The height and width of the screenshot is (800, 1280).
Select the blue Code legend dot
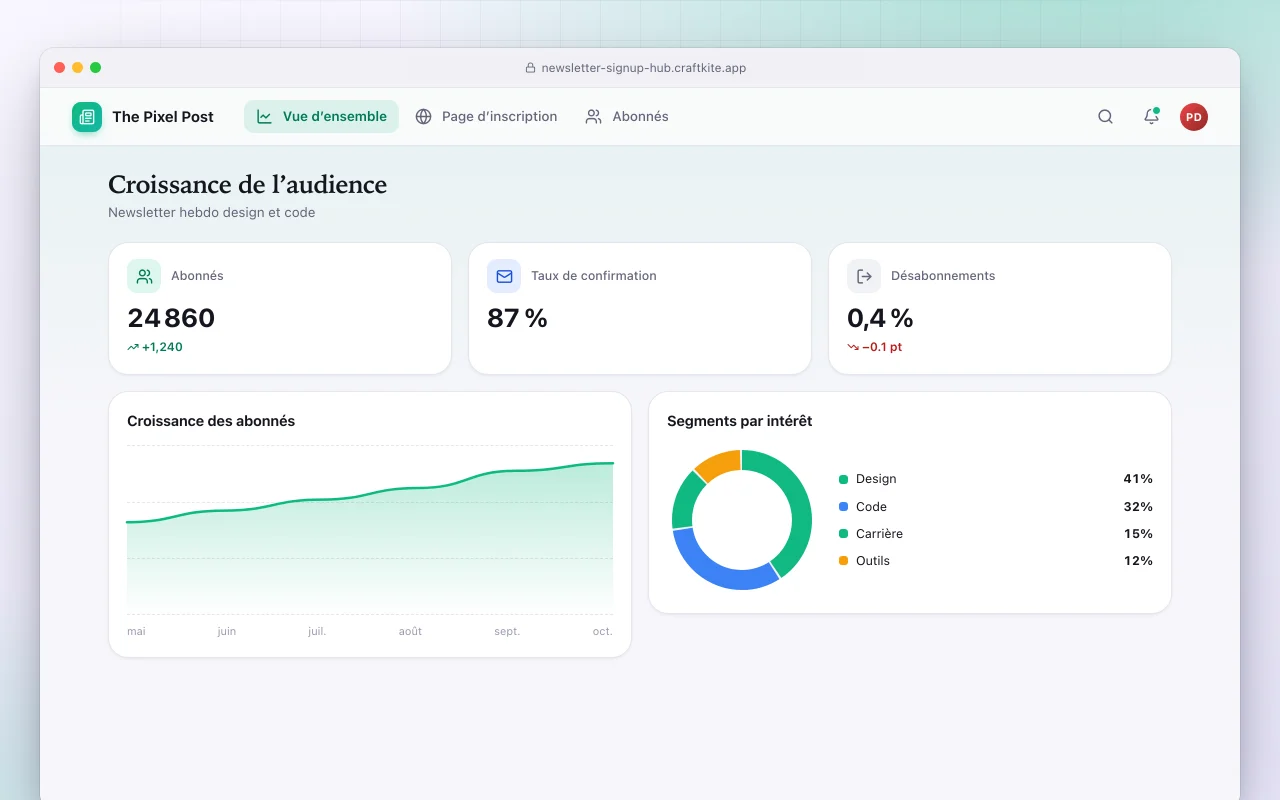843,507
